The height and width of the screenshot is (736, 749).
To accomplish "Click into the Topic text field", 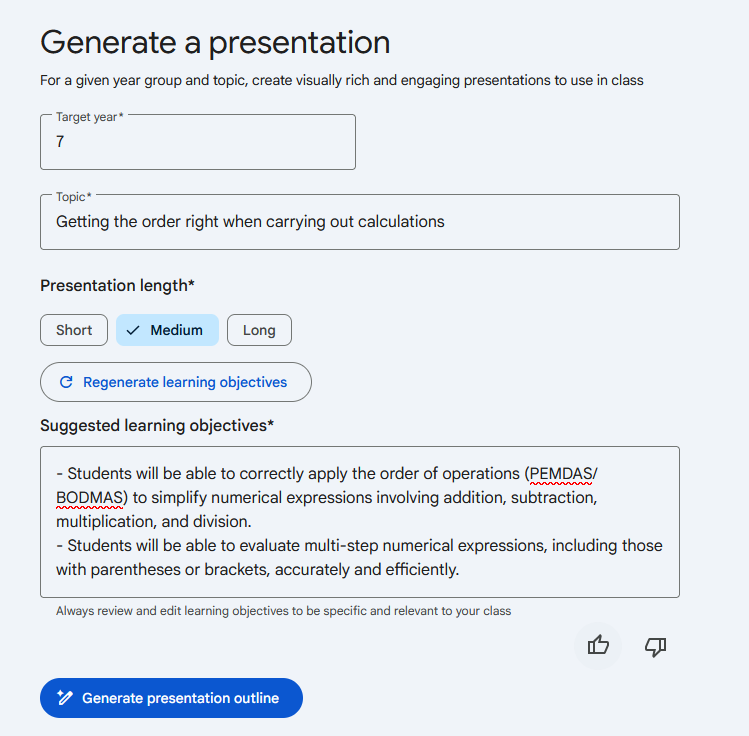I will click(x=360, y=222).
